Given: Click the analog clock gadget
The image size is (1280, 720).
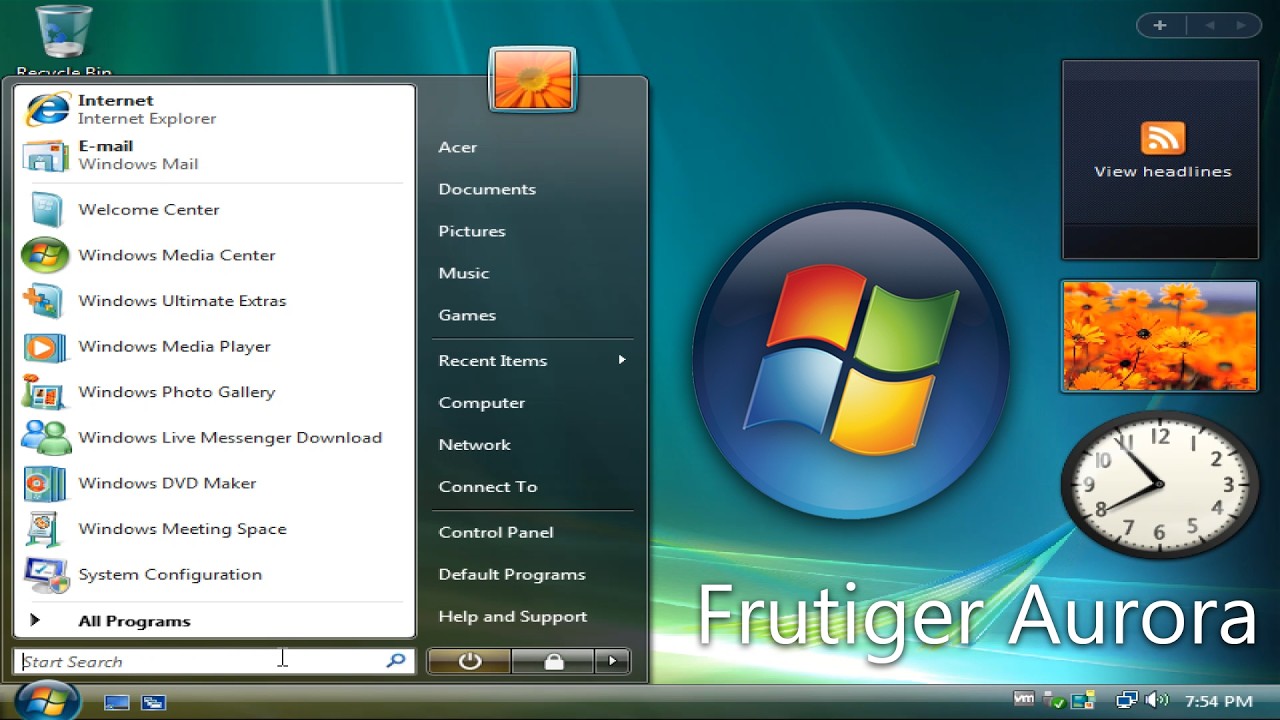Looking at the screenshot, I should click(x=1160, y=485).
